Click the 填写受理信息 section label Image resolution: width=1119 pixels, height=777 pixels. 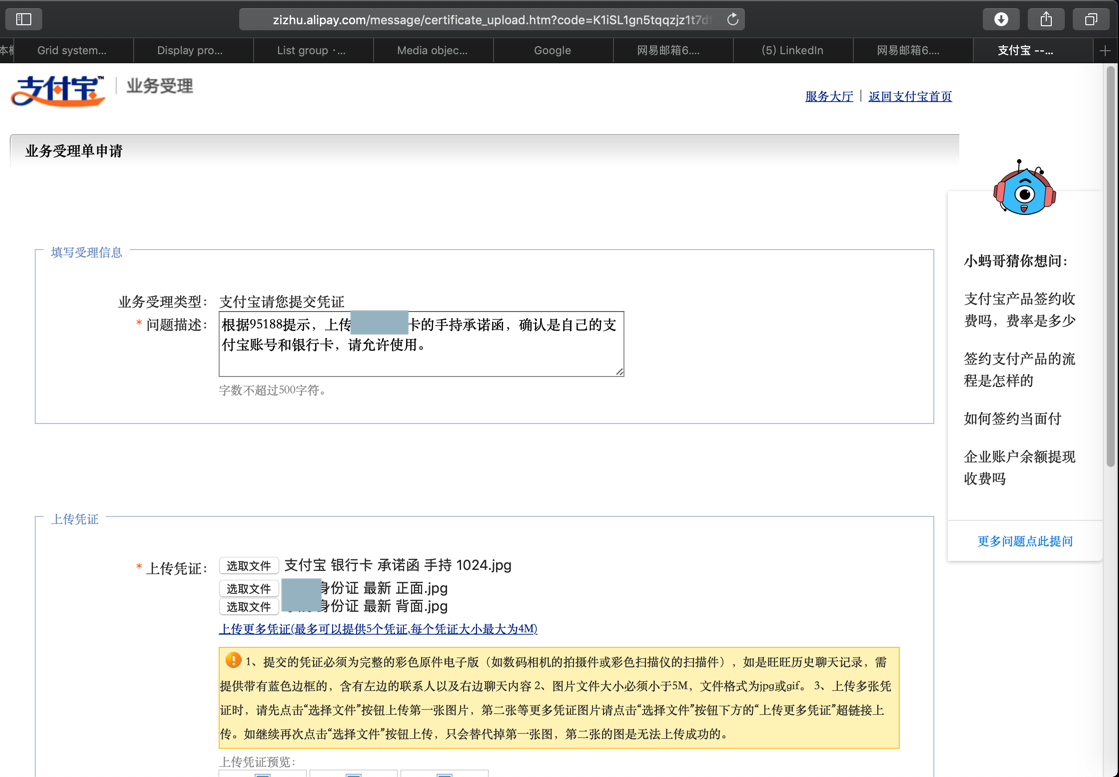(x=86, y=253)
